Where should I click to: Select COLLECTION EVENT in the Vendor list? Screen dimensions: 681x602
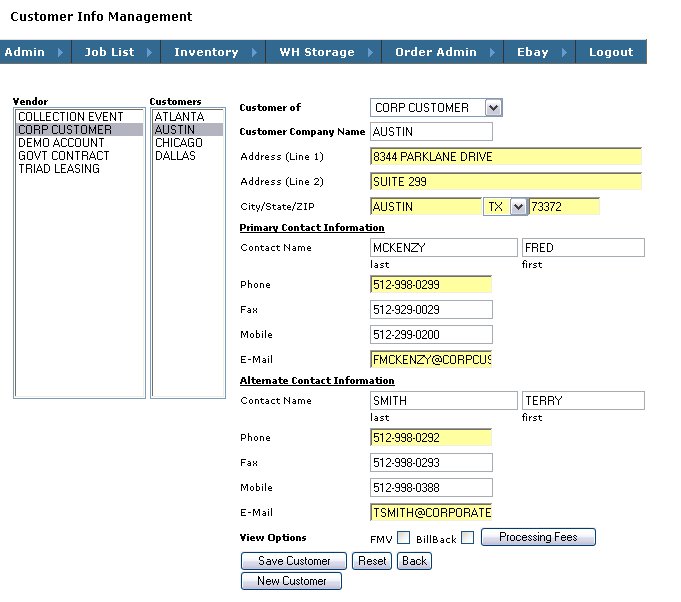pos(79,117)
